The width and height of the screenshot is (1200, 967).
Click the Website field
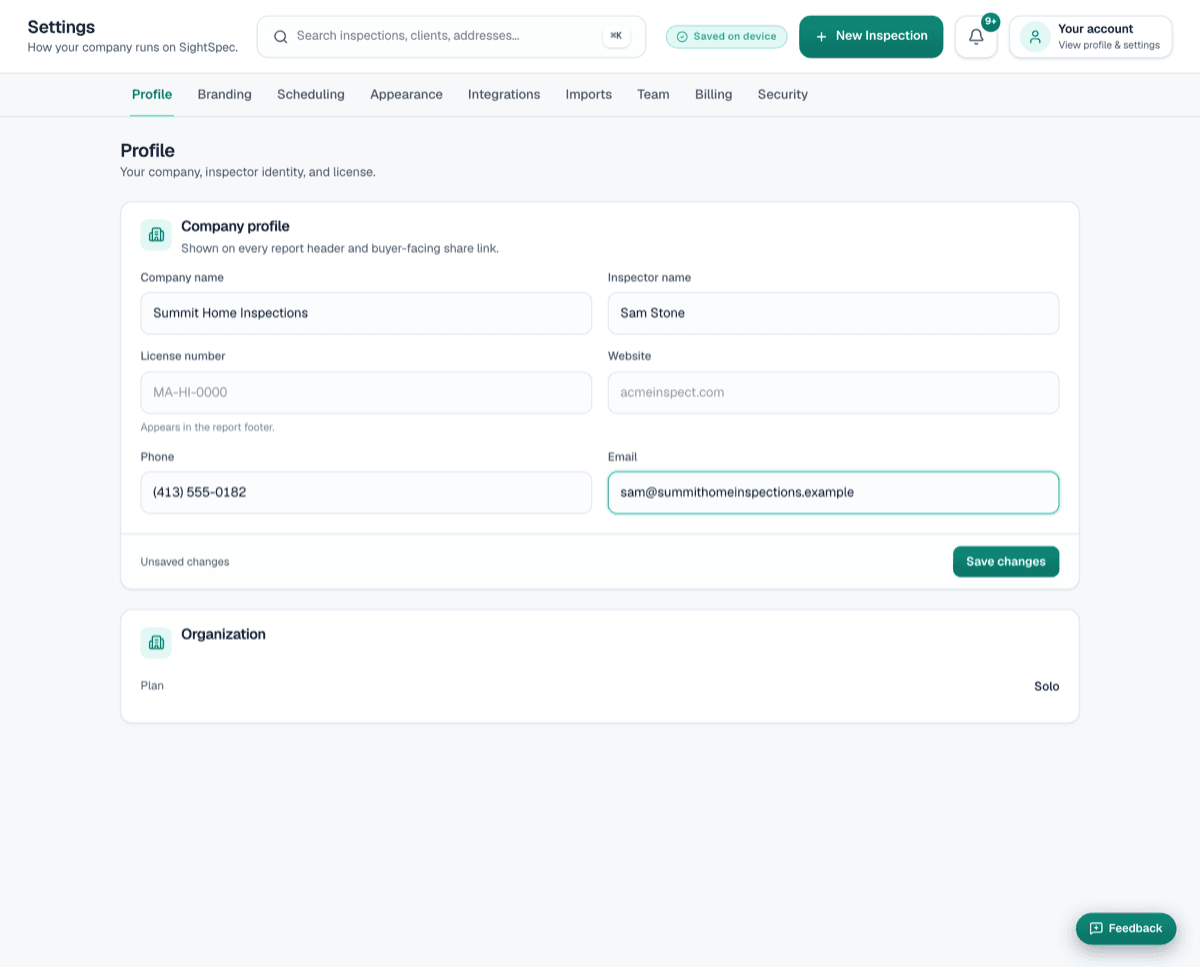[x=833, y=392]
